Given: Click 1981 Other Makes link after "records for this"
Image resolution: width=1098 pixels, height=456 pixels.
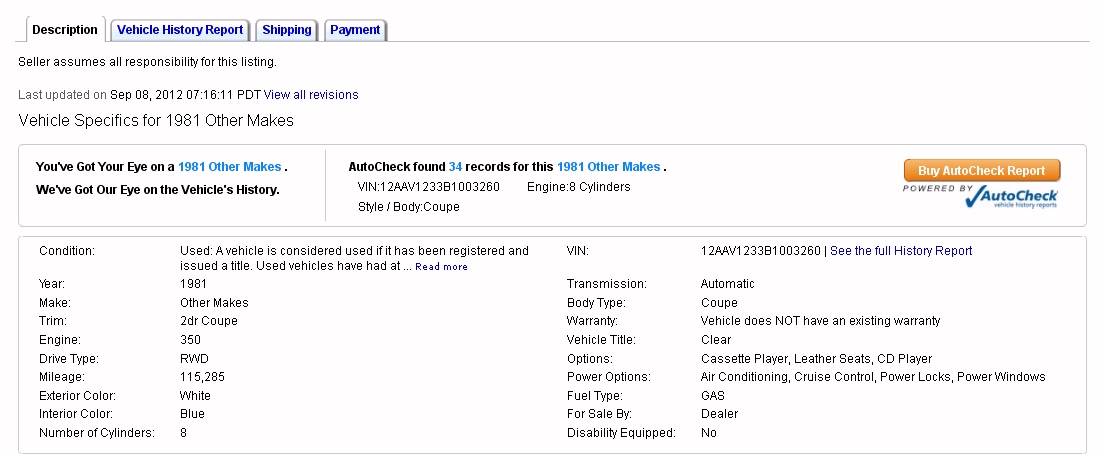Looking at the screenshot, I should (x=608, y=167).
